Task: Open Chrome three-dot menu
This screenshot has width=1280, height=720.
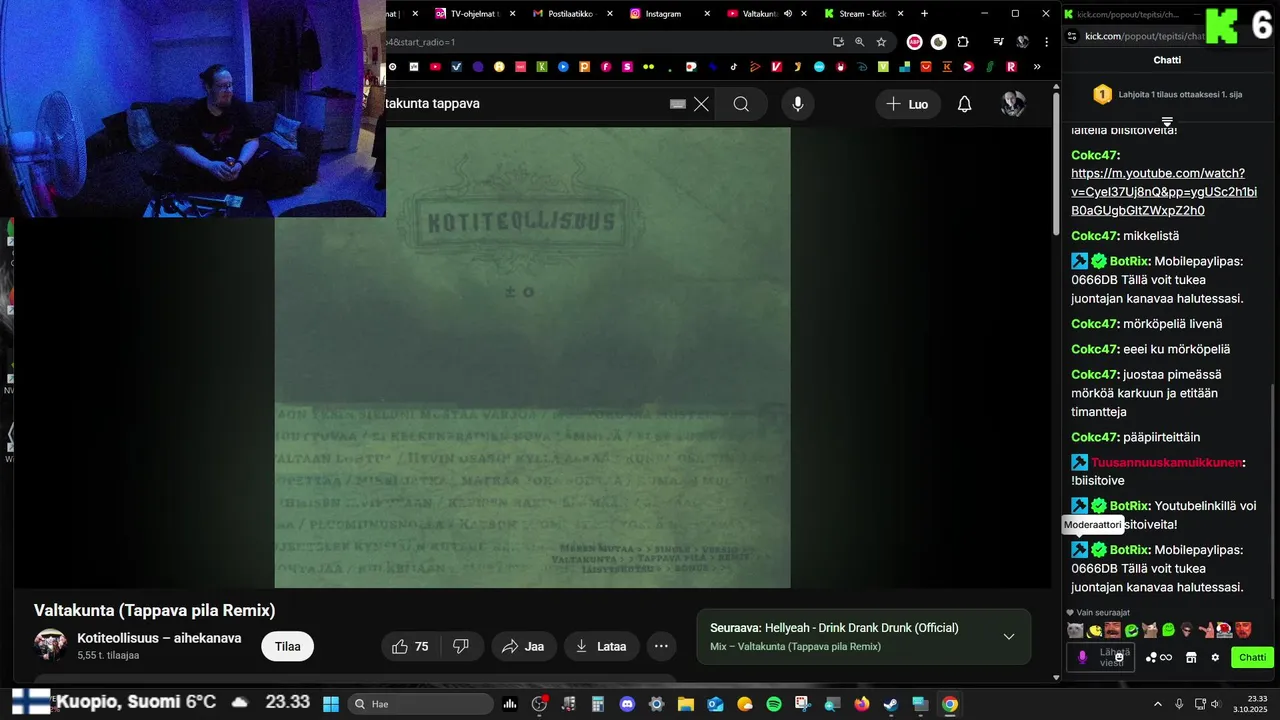Action: point(1046,42)
